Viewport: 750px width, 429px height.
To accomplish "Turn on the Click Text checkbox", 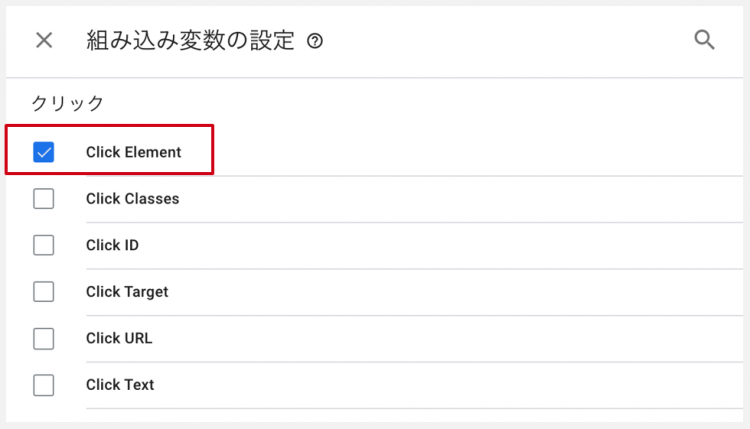I will click(44, 385).
